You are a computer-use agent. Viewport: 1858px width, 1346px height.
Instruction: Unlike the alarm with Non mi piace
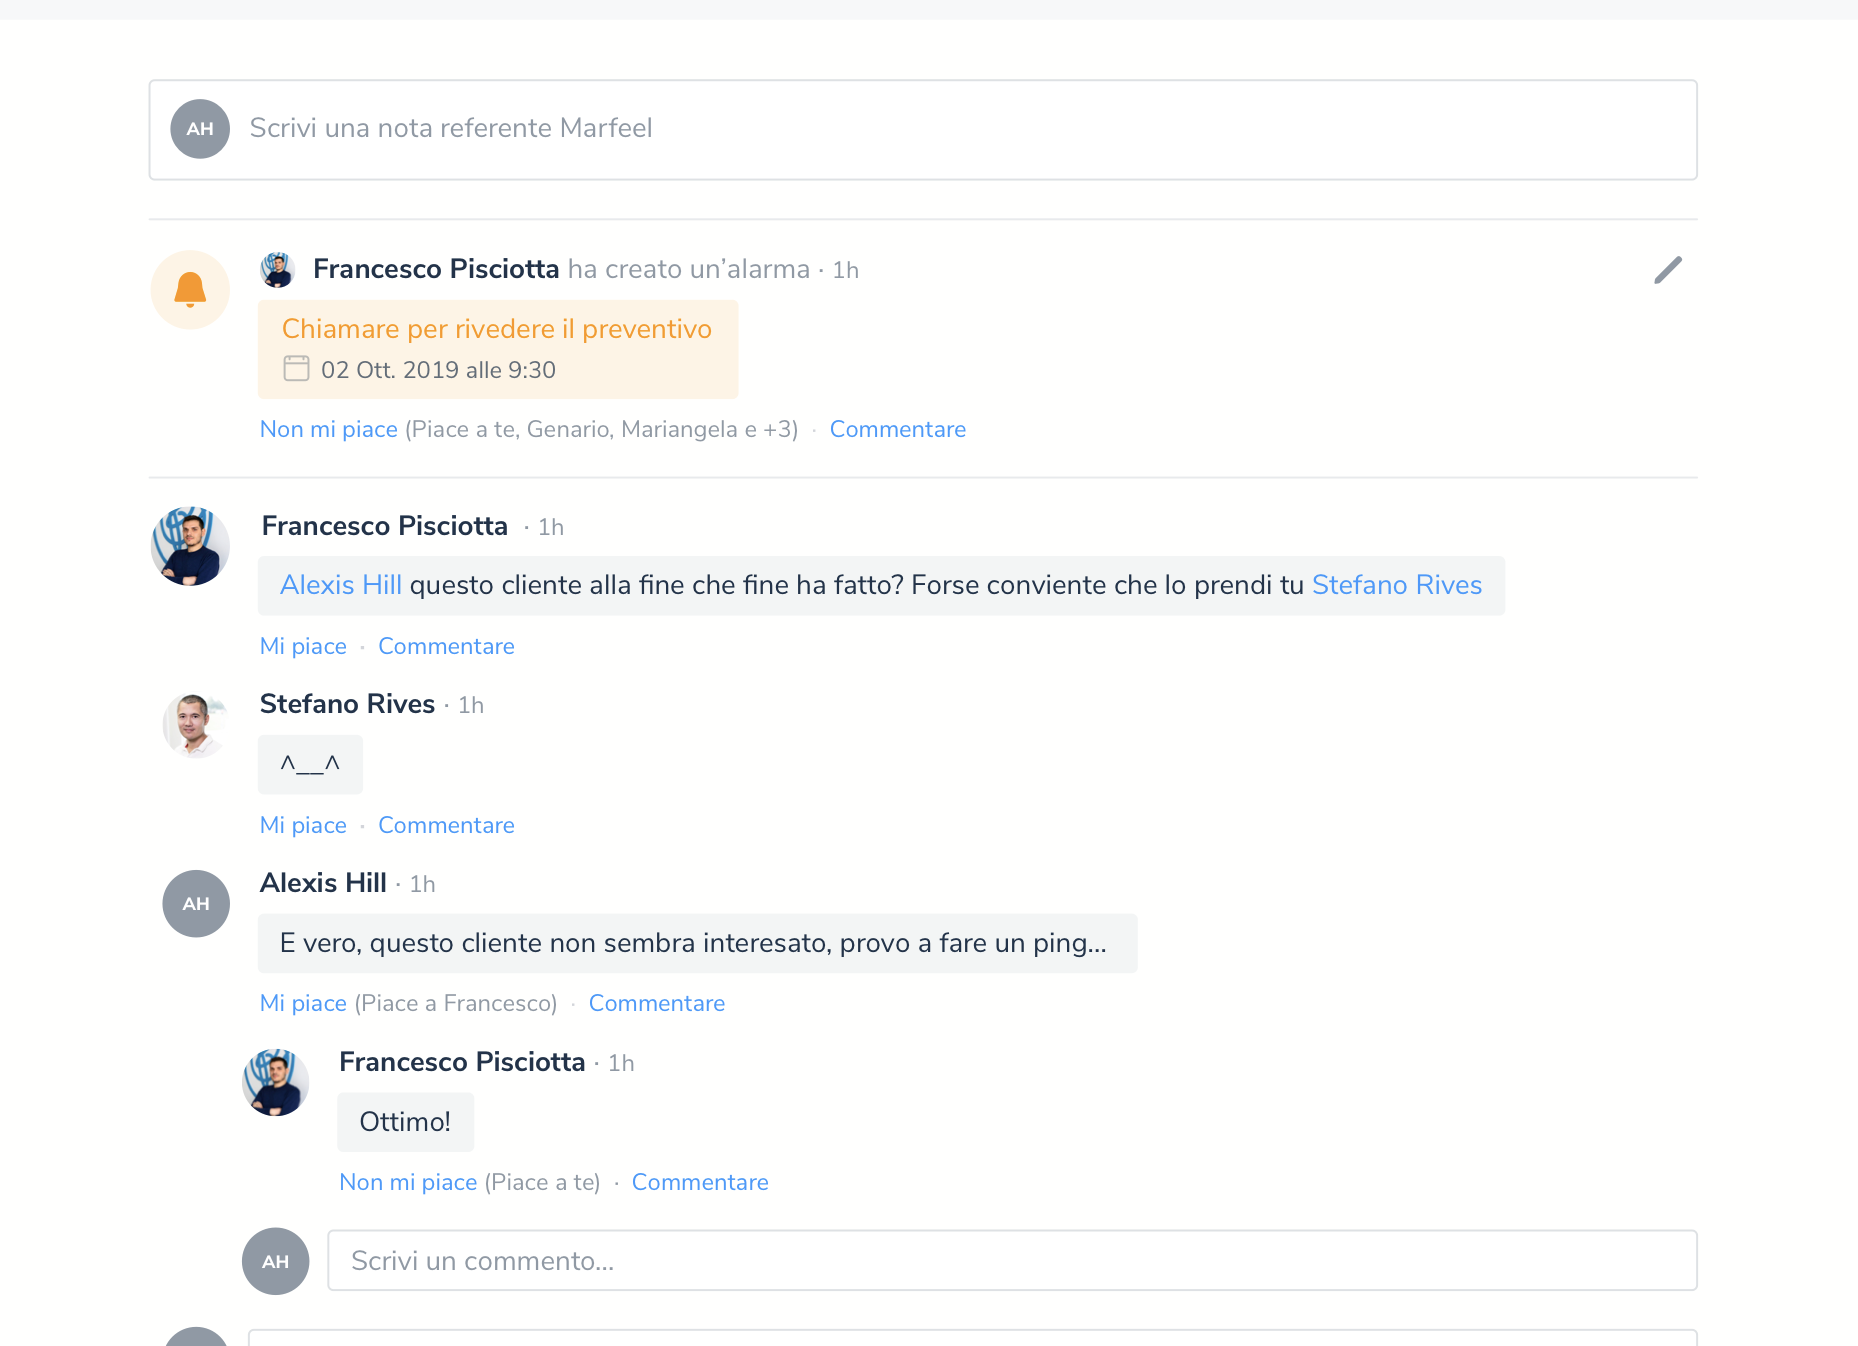[x=328, y=429]
